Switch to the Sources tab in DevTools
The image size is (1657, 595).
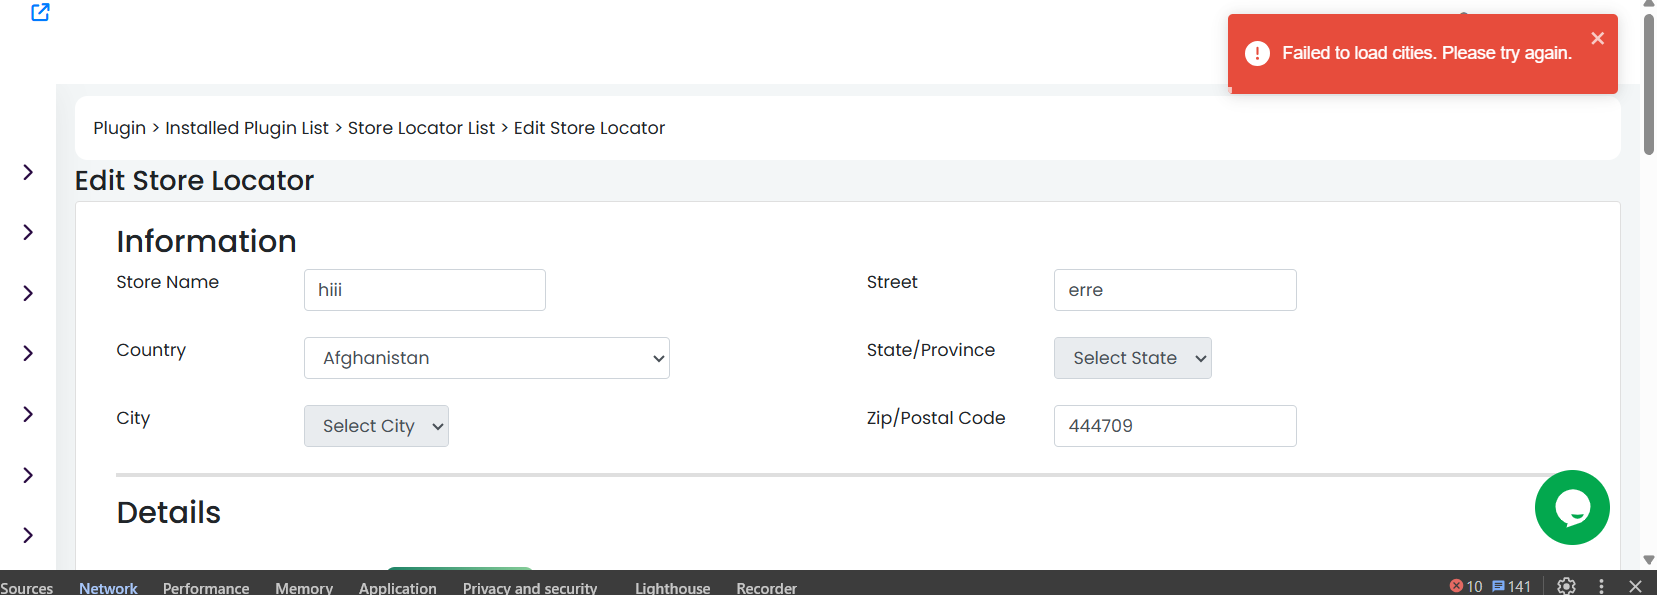click(26, 588)
